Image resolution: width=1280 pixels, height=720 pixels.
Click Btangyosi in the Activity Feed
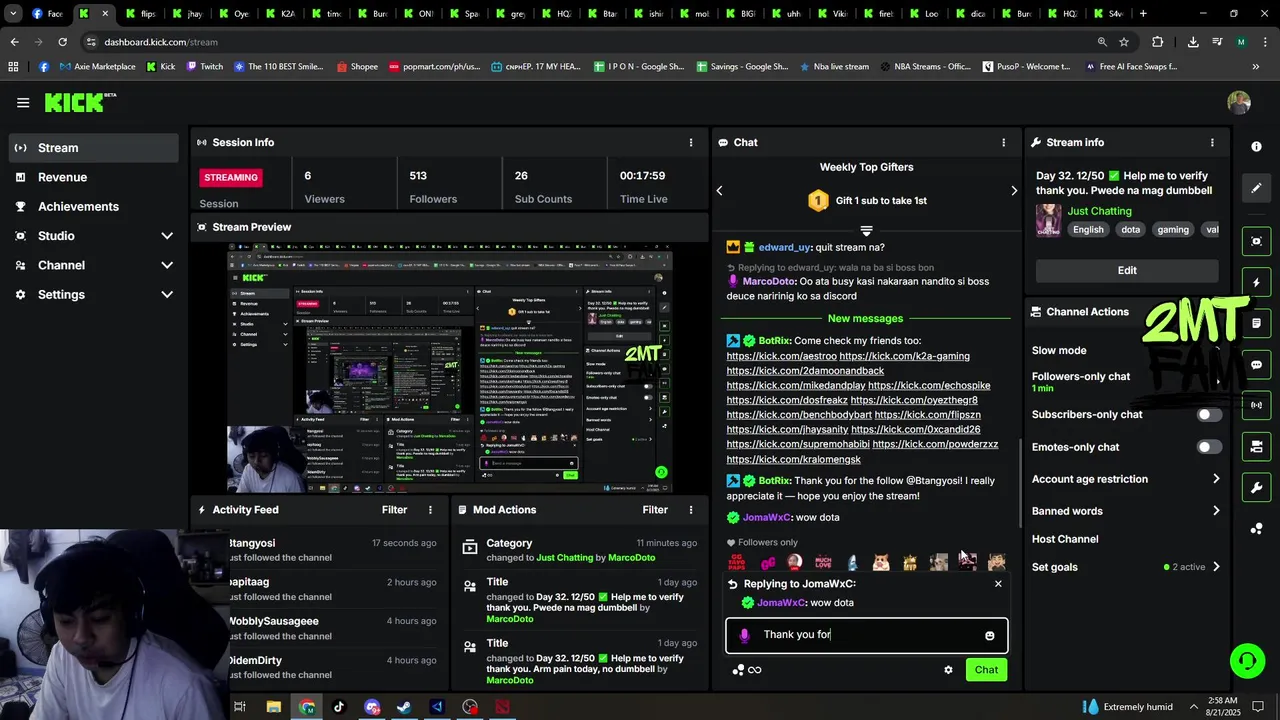point(252,543)
